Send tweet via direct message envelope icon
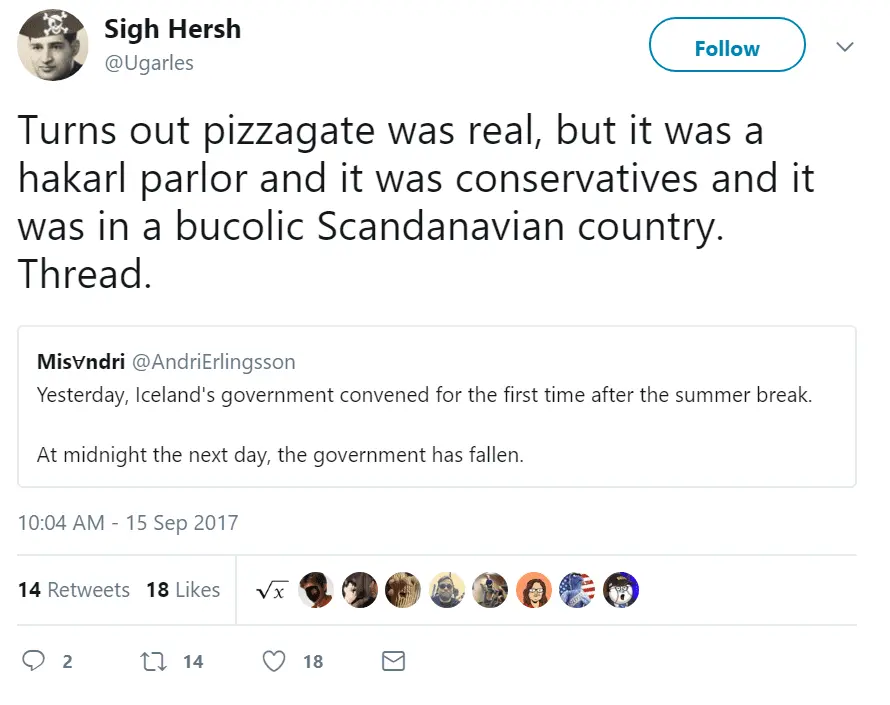 (x=394, y=661)
